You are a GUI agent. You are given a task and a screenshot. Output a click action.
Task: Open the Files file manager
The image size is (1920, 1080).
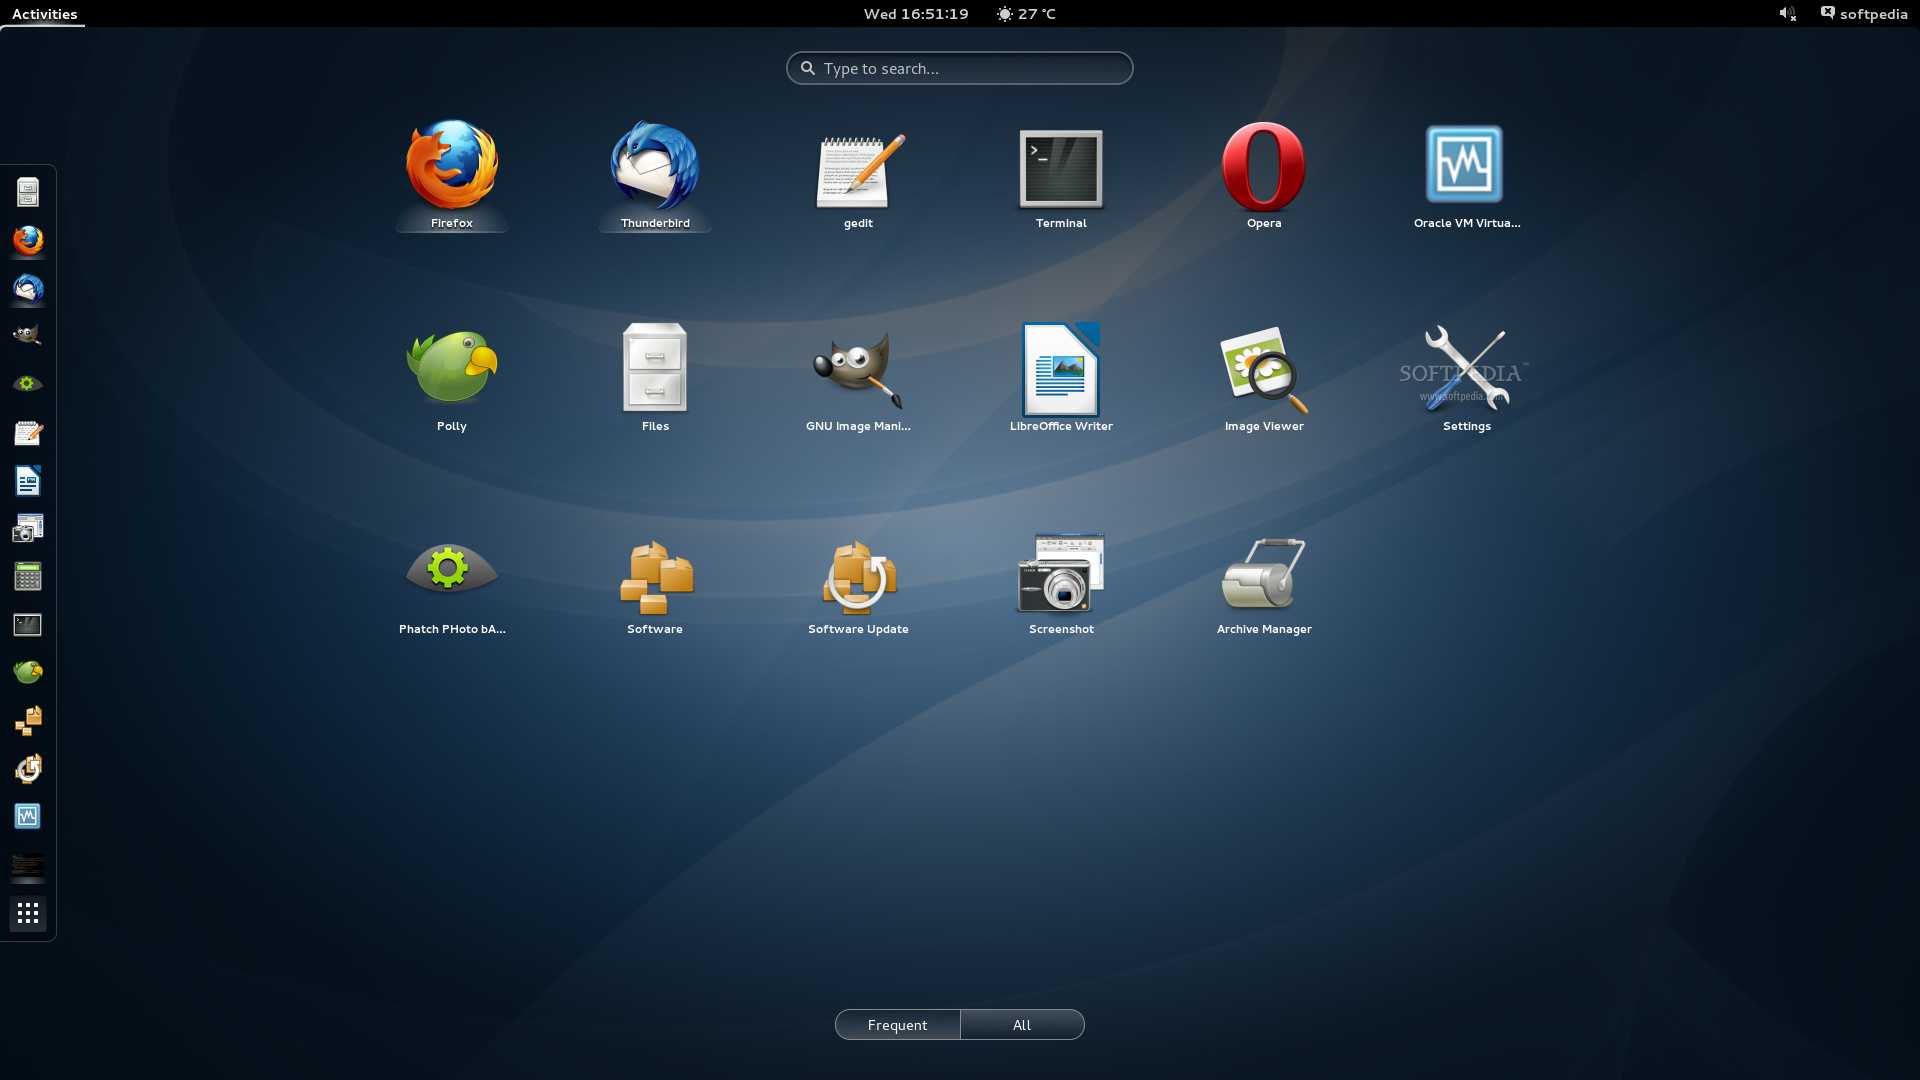click(x=654, y=368)
